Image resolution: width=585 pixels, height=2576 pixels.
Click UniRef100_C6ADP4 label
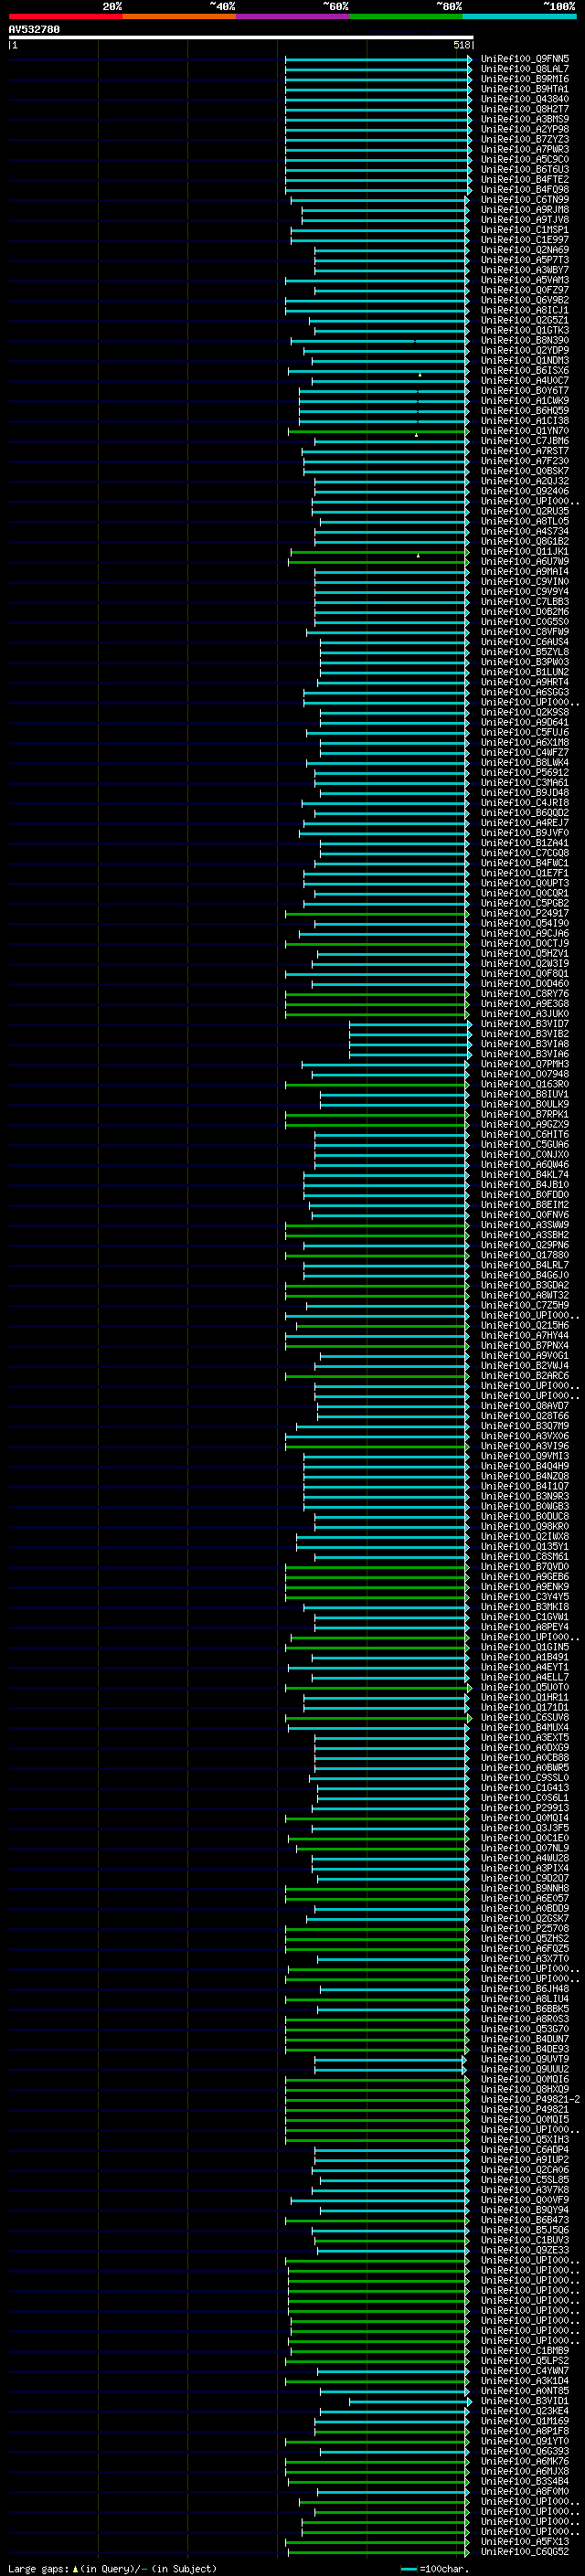point(525,2150)
